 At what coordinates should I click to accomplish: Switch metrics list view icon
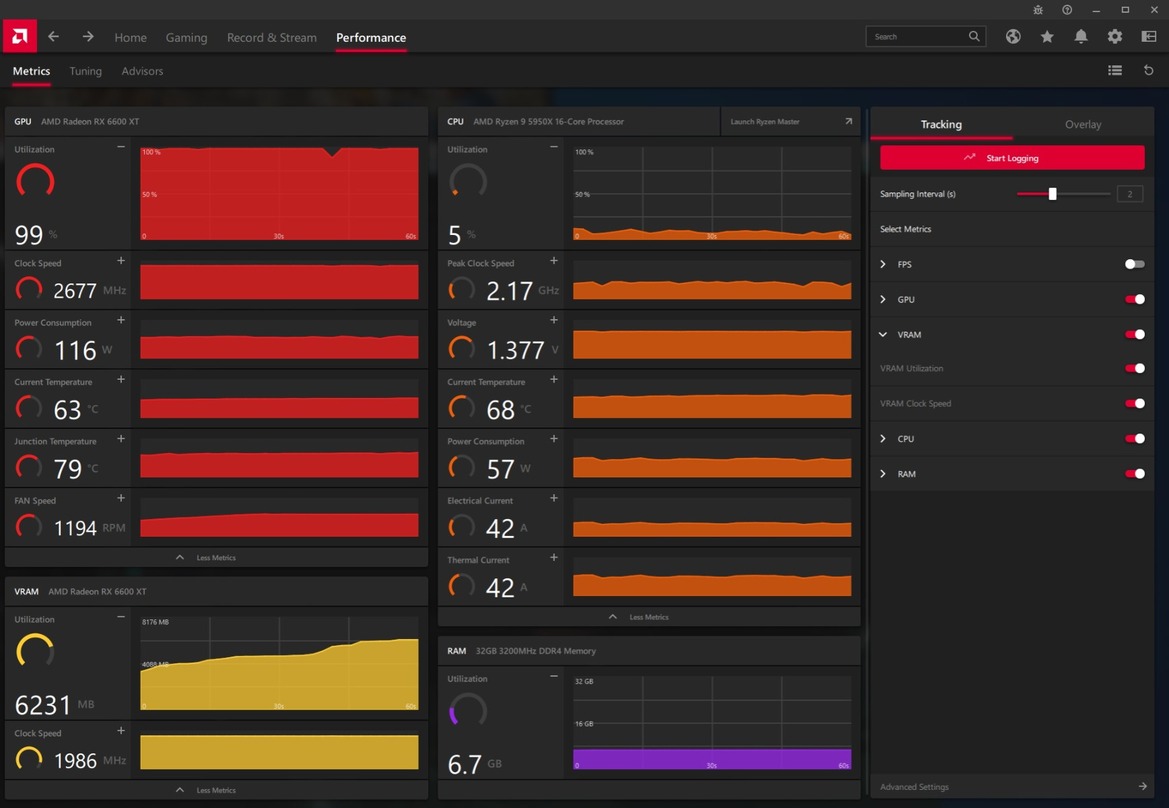1115,70
